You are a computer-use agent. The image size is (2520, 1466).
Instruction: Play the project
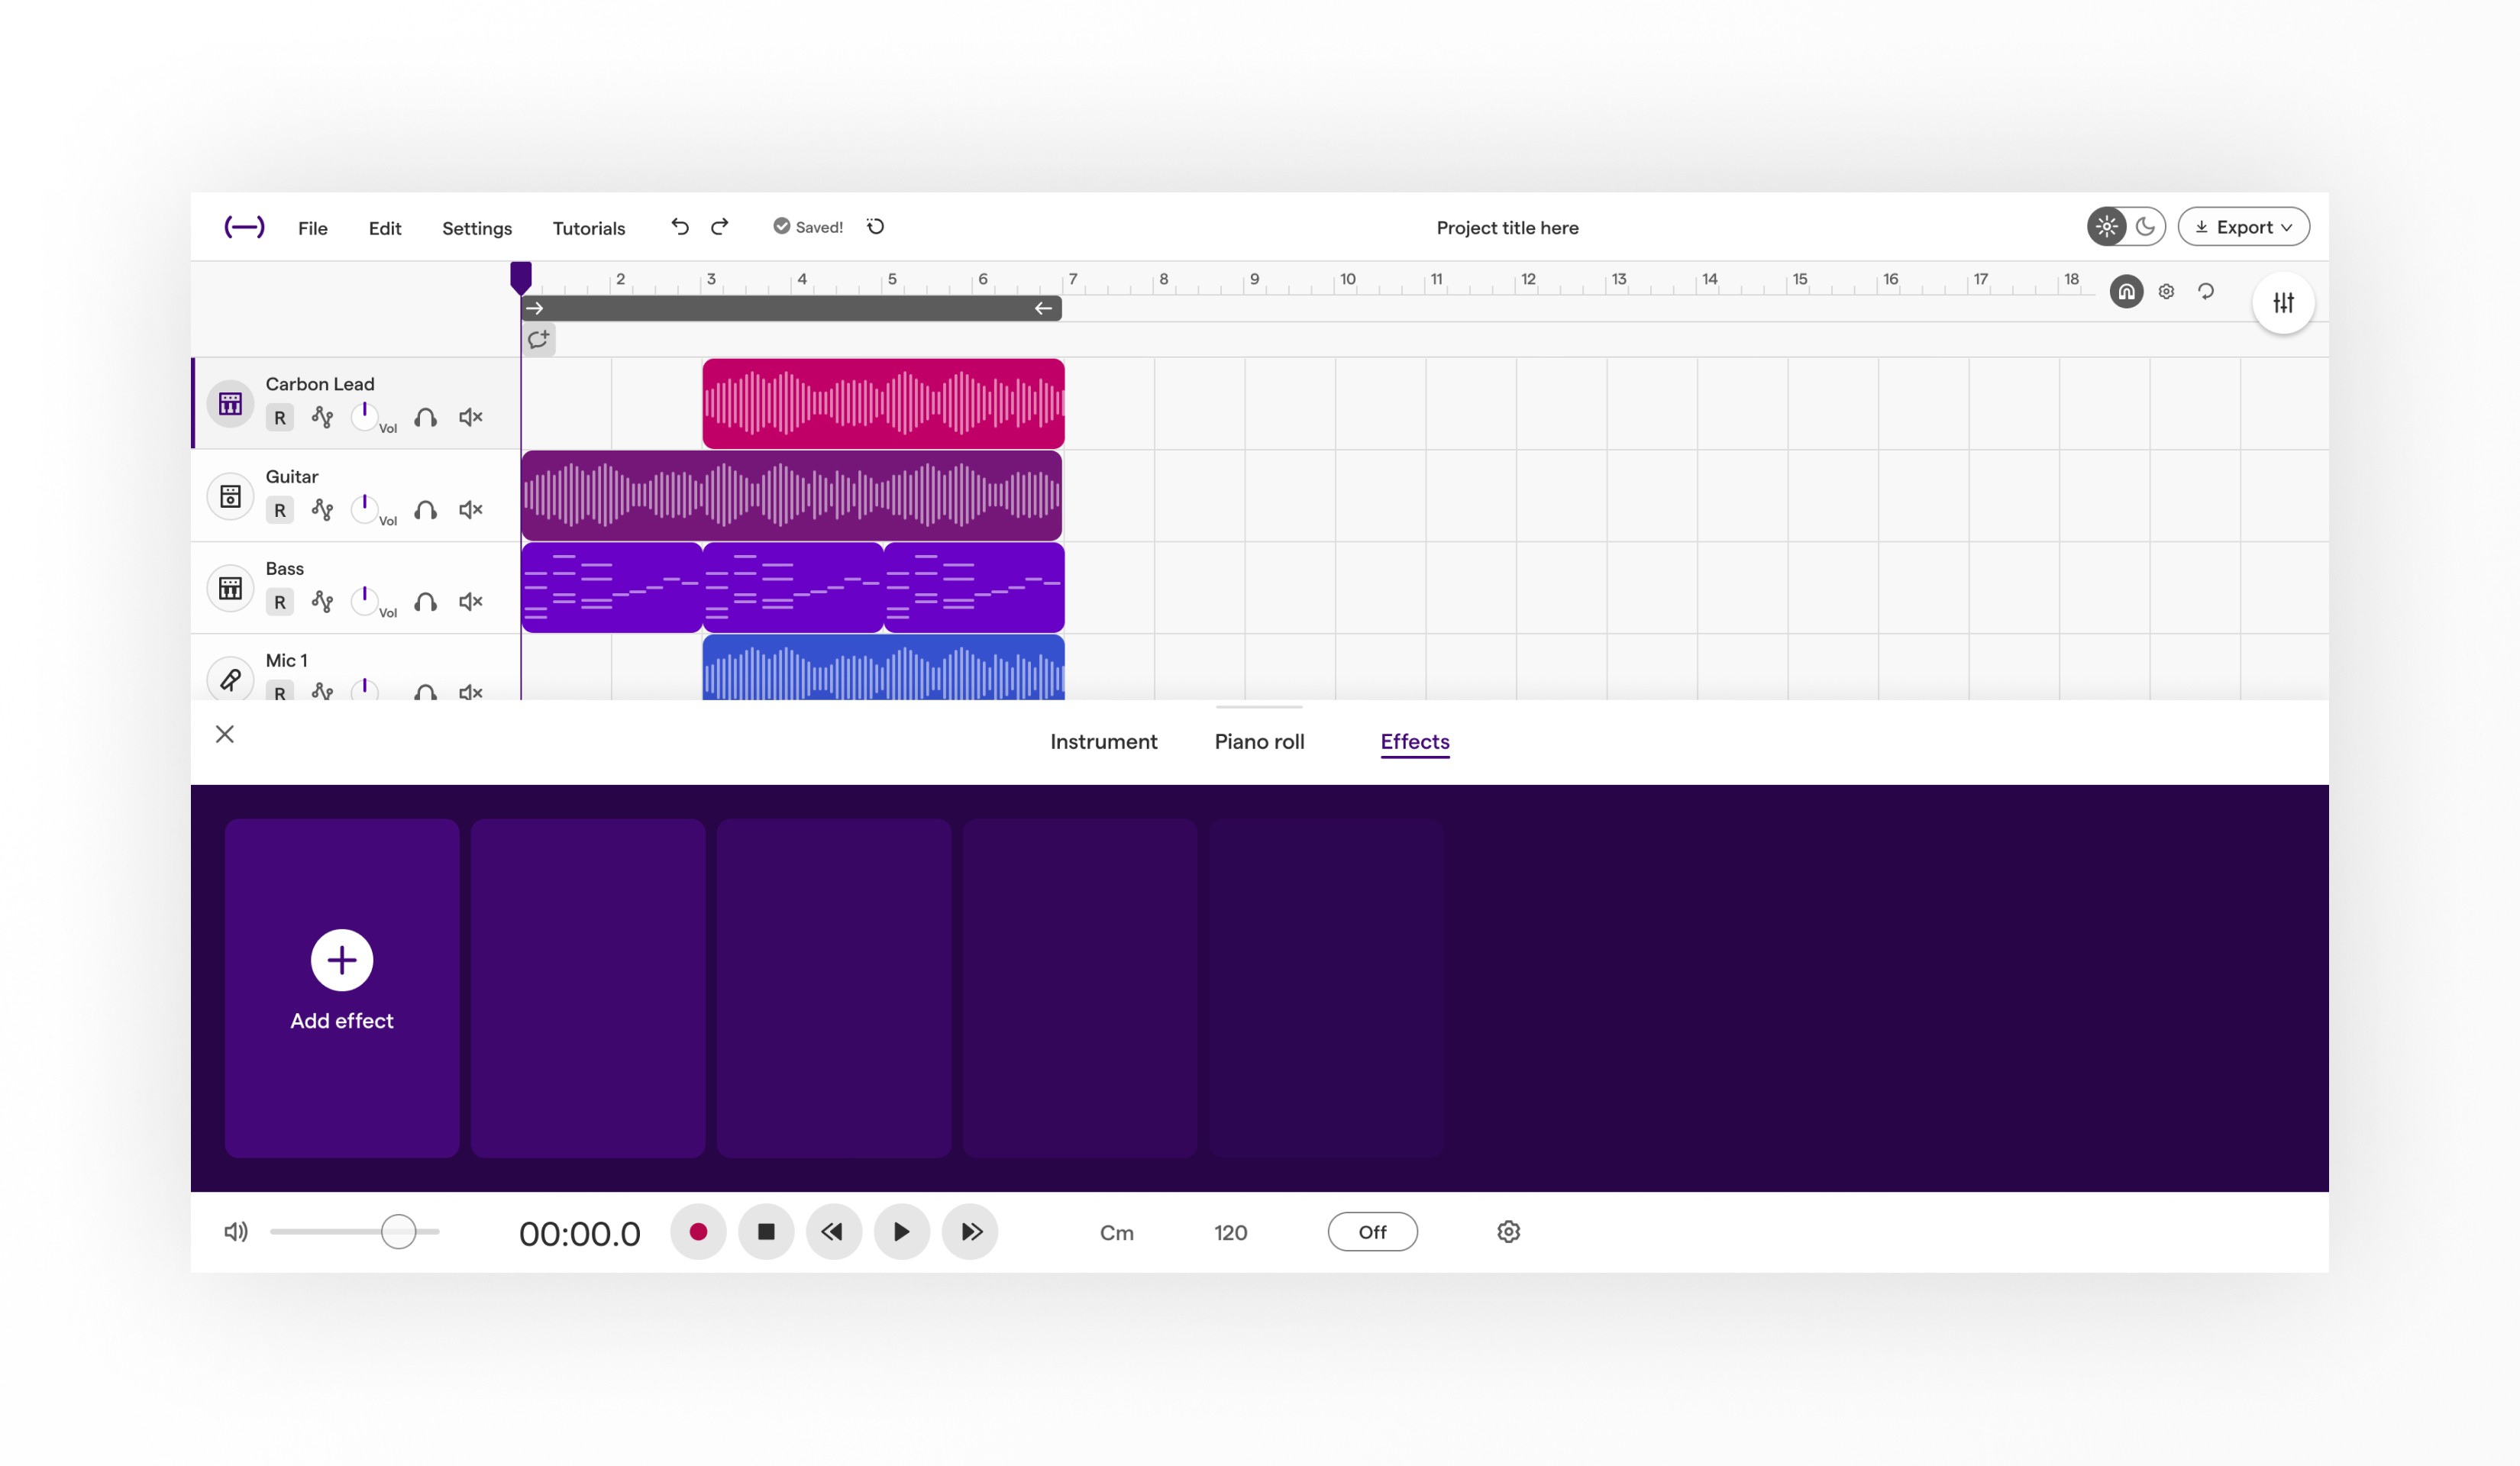coord(902,1231)
